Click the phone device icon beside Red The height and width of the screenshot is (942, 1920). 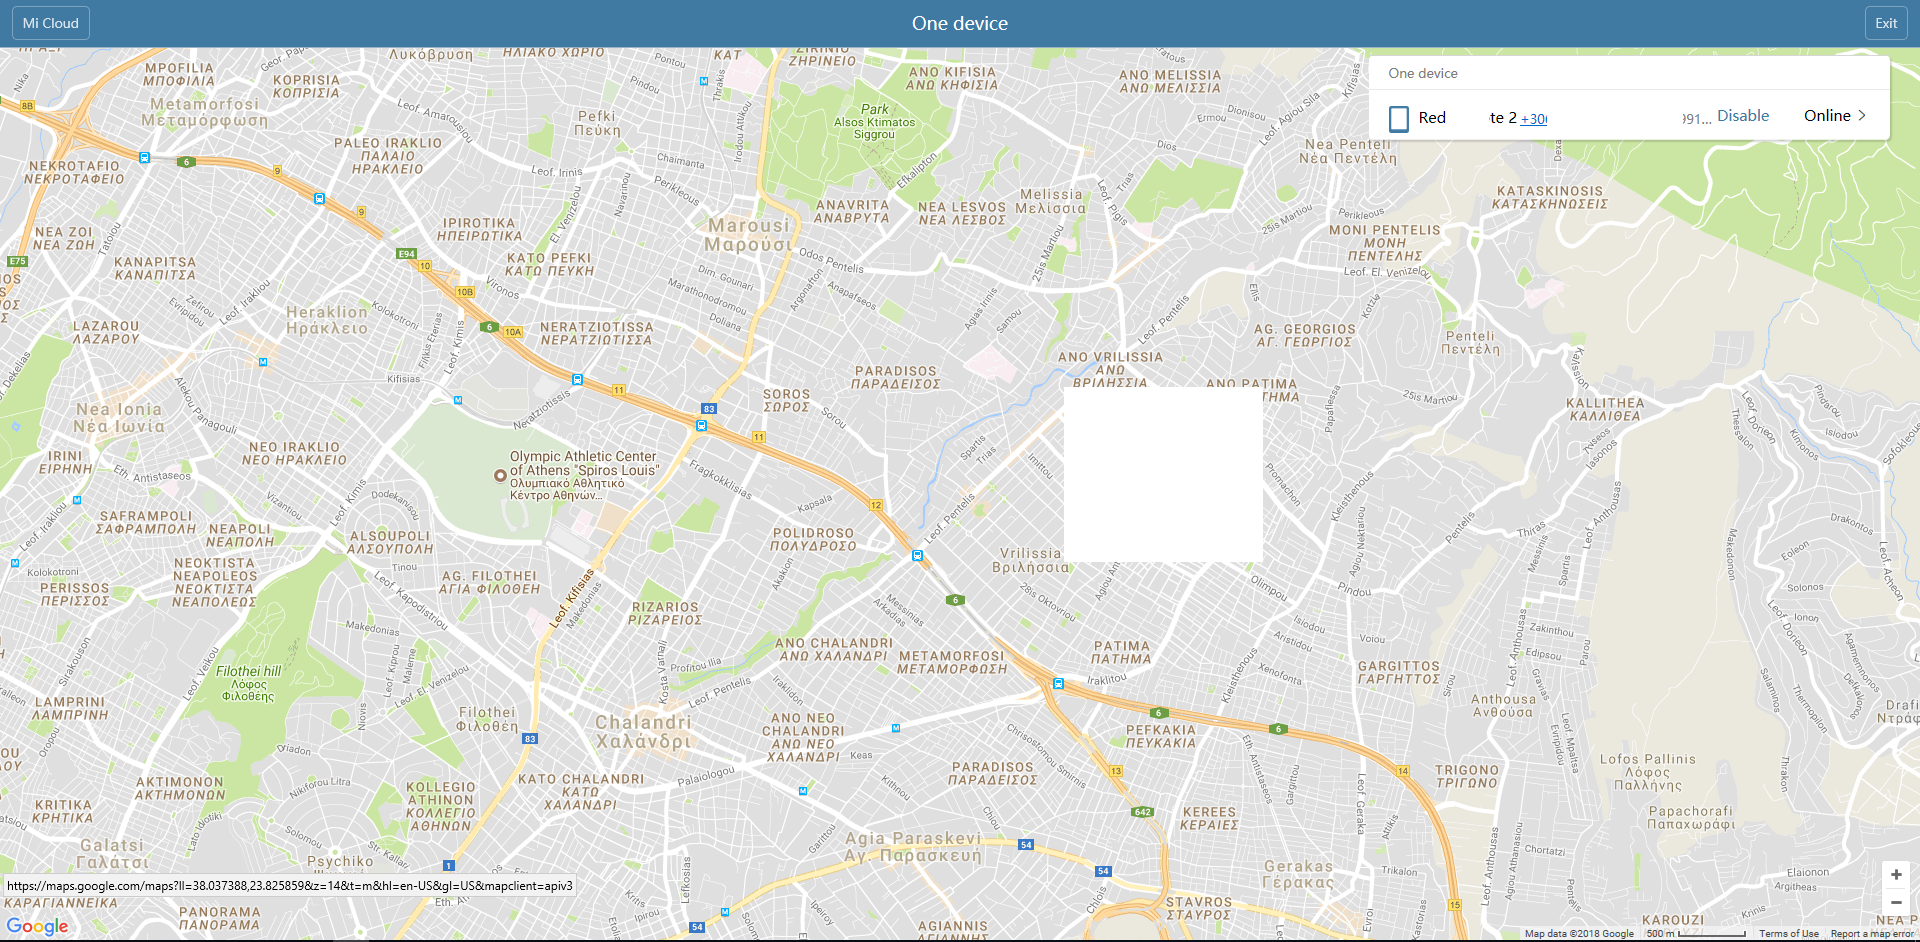tap(1398, 119)
